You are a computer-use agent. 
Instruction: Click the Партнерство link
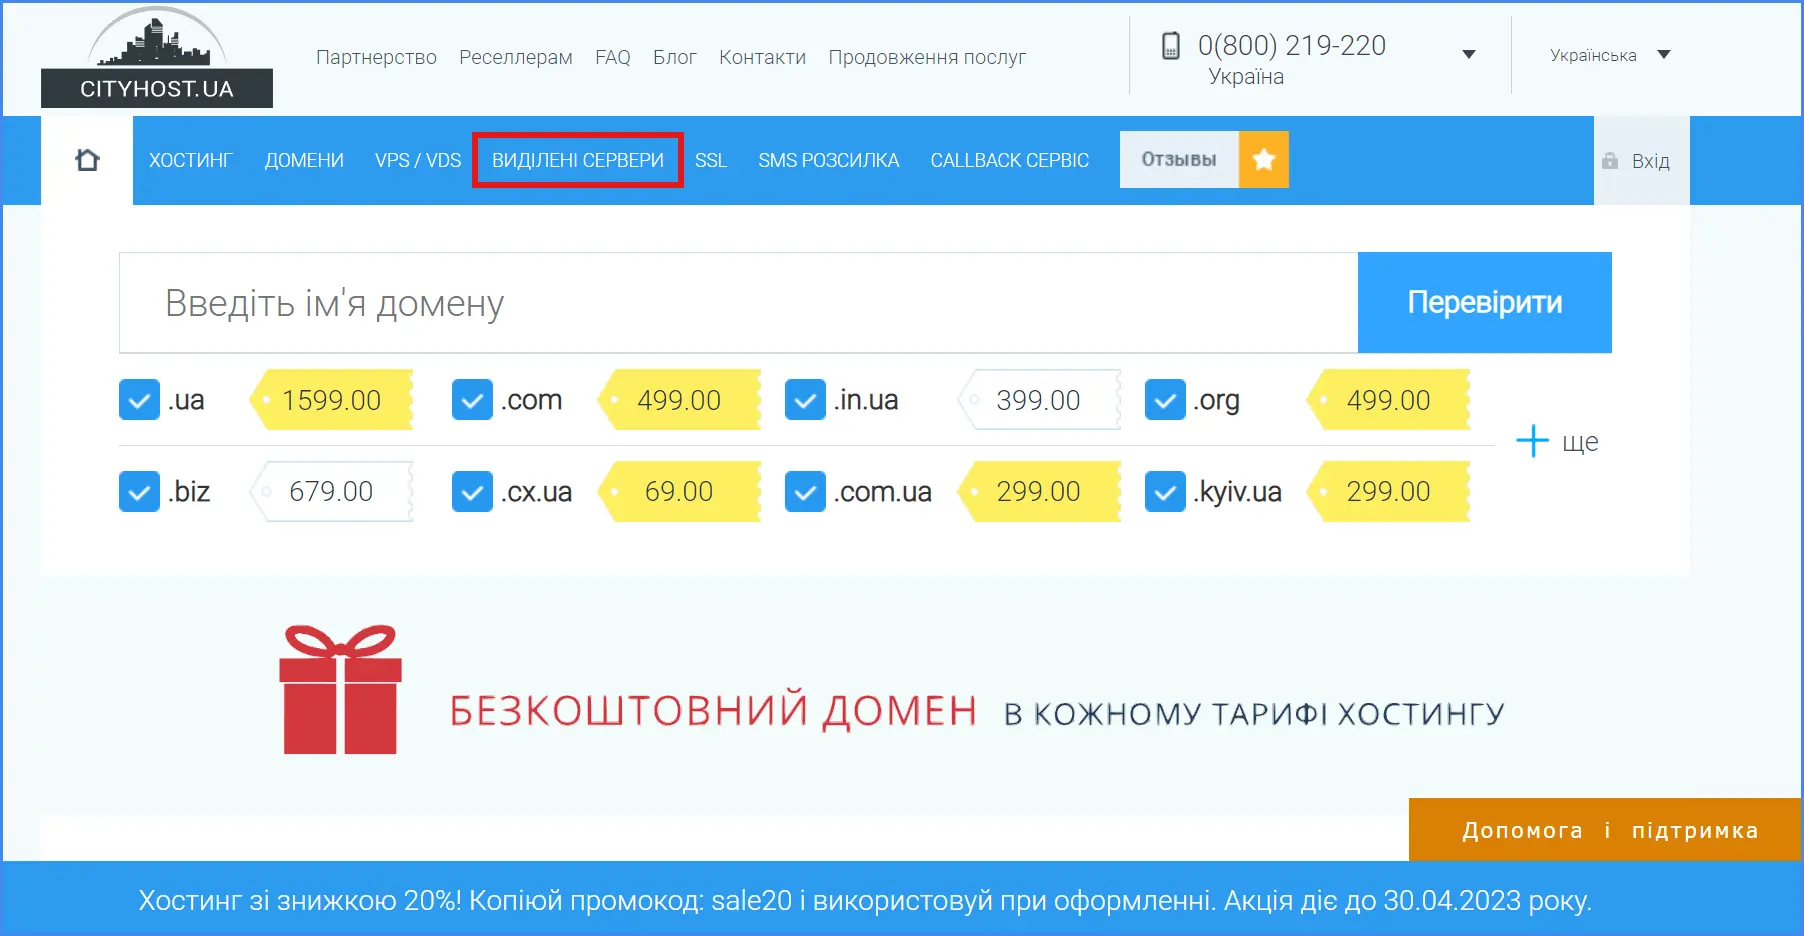(376, 57)
